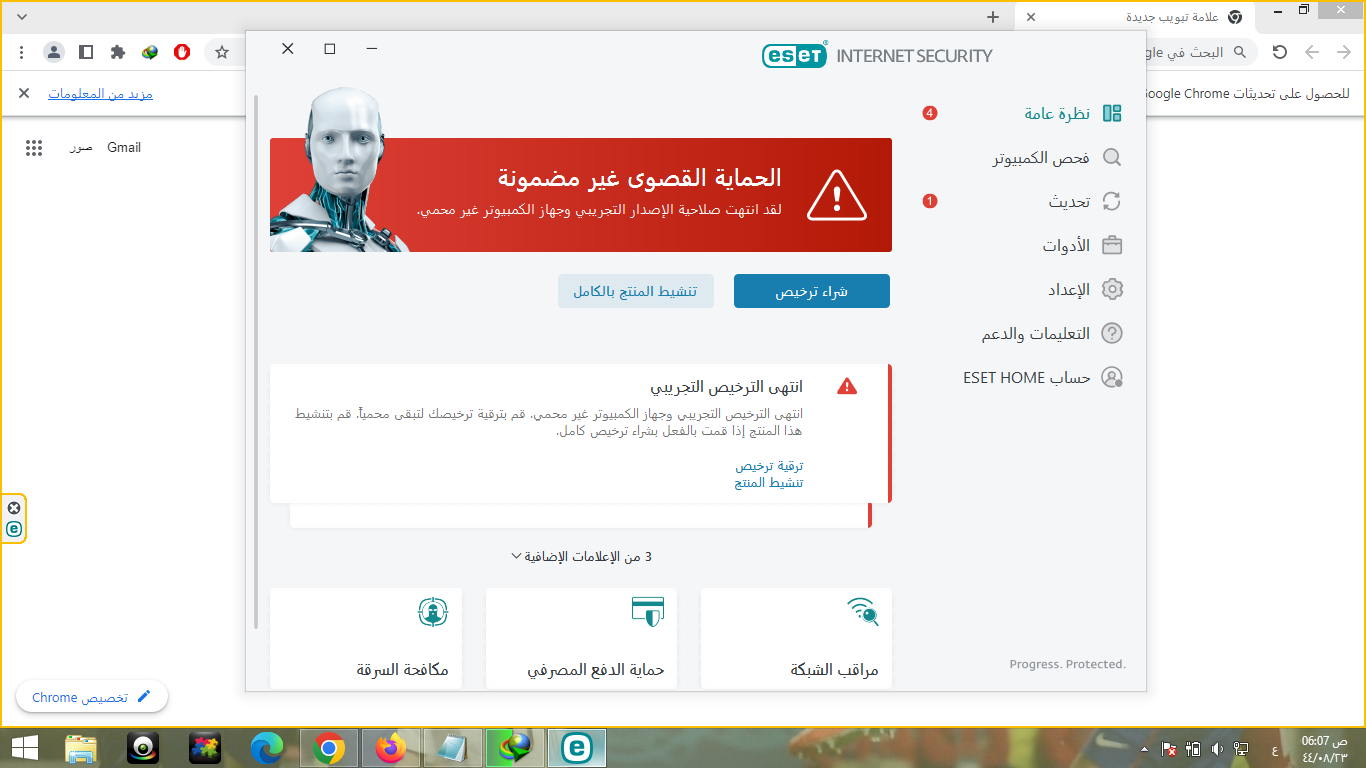Show hidden system tray icons arrow

click(1145, 748)
